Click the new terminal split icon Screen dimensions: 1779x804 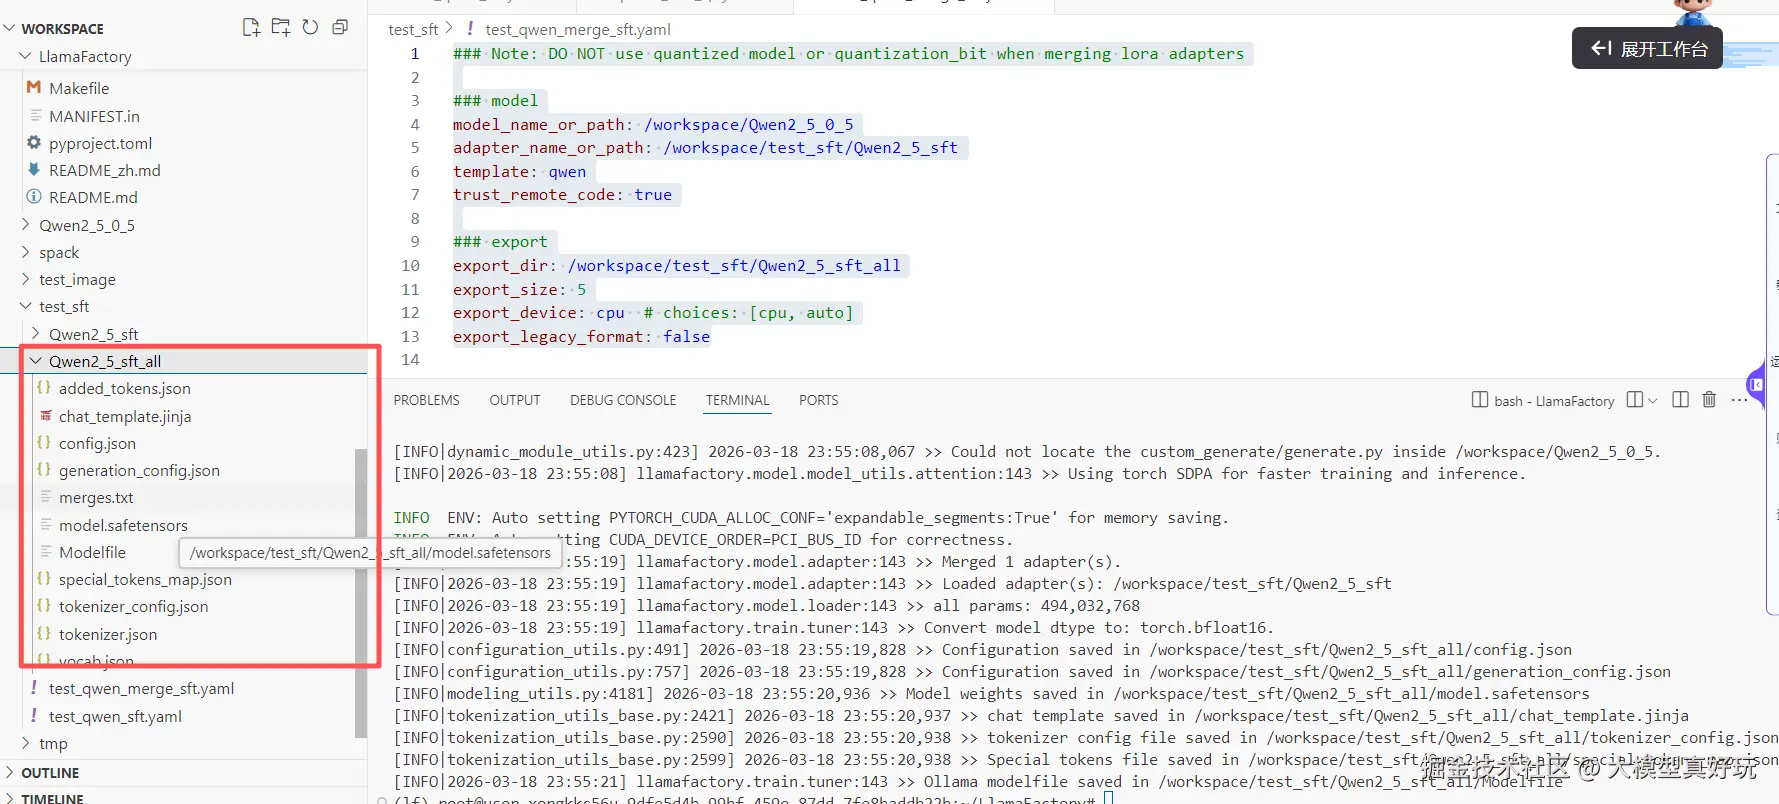pos(1635,399)
